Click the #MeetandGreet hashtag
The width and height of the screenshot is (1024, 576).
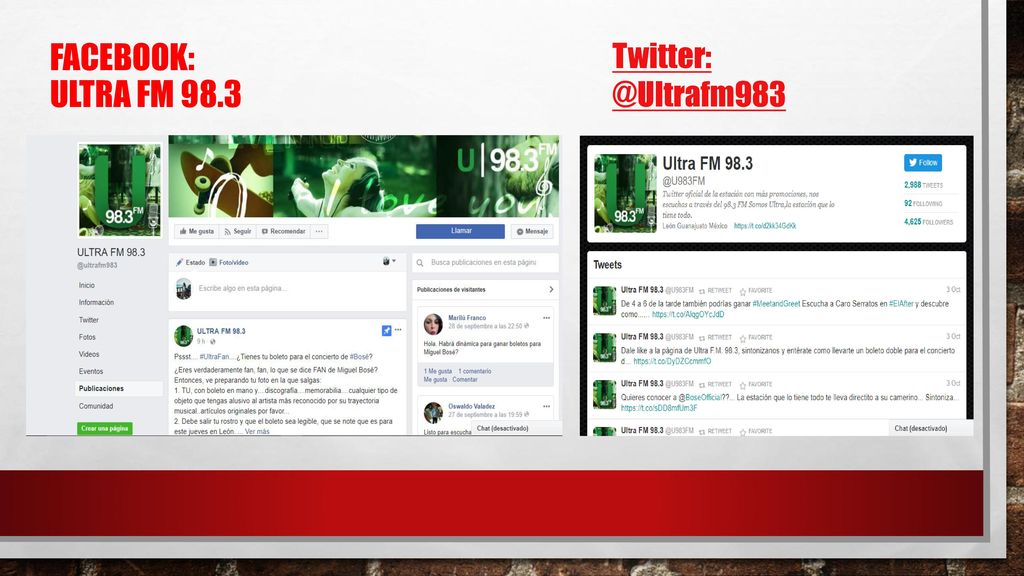pyautogui.click(x=776, y=304)
